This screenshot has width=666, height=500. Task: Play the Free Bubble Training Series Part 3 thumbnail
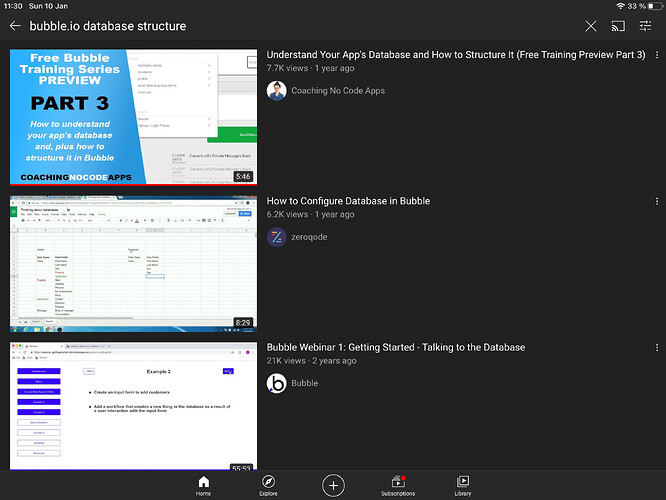point(133,117)
